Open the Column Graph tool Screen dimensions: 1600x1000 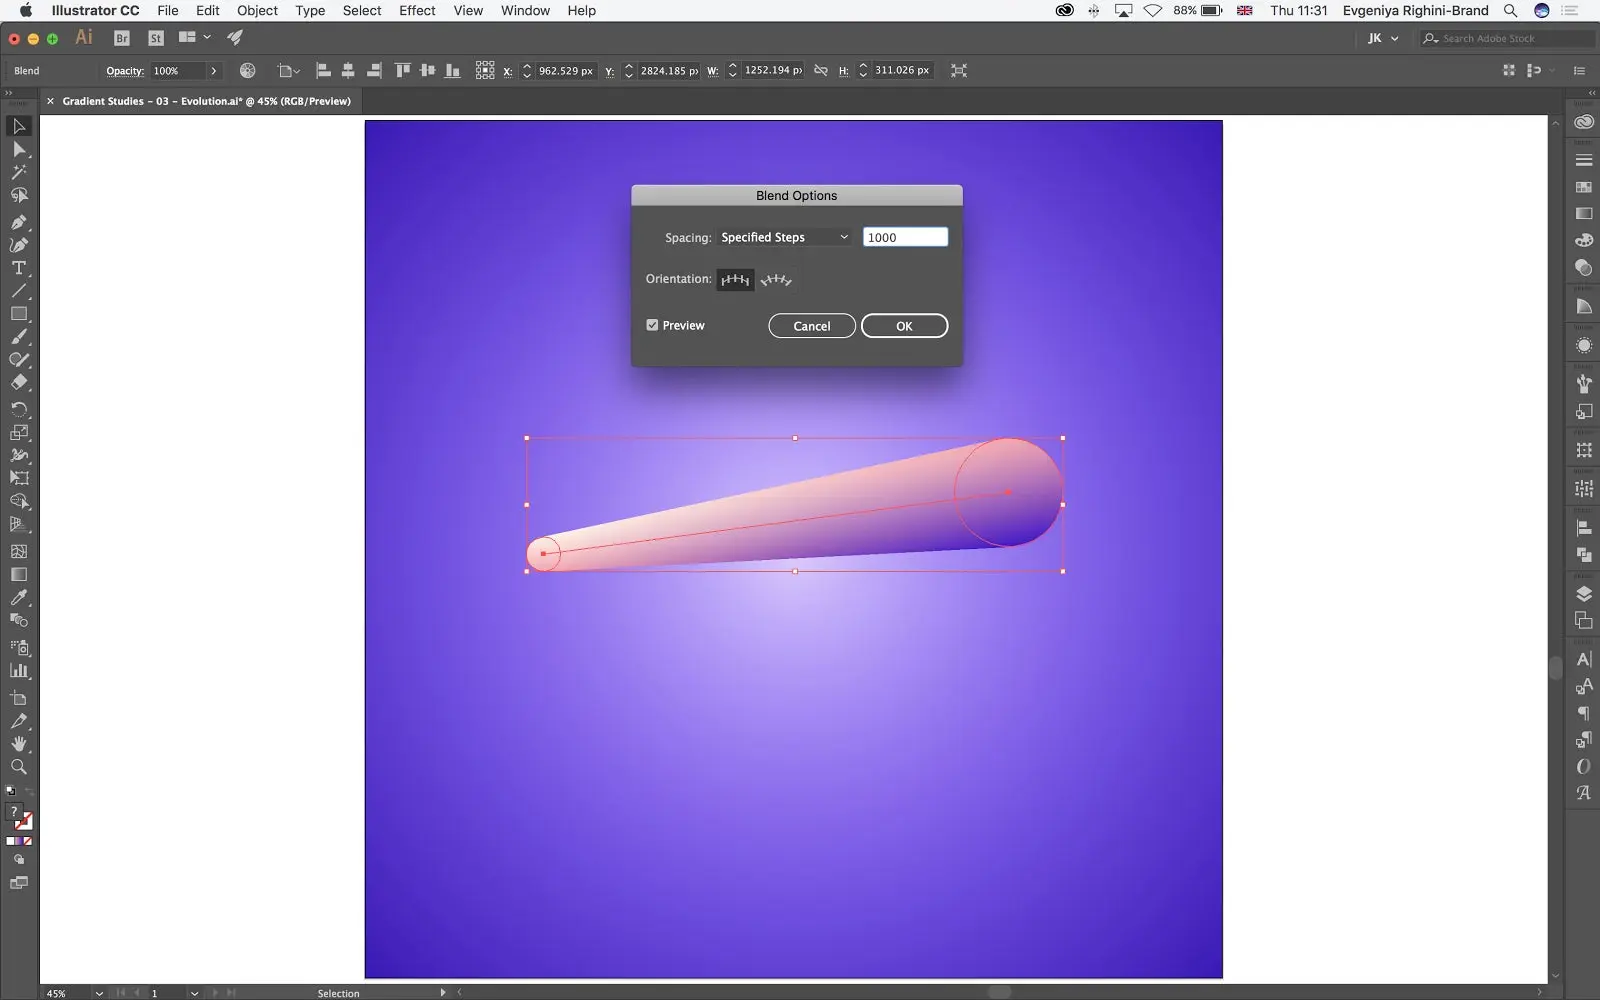(18, 670)
